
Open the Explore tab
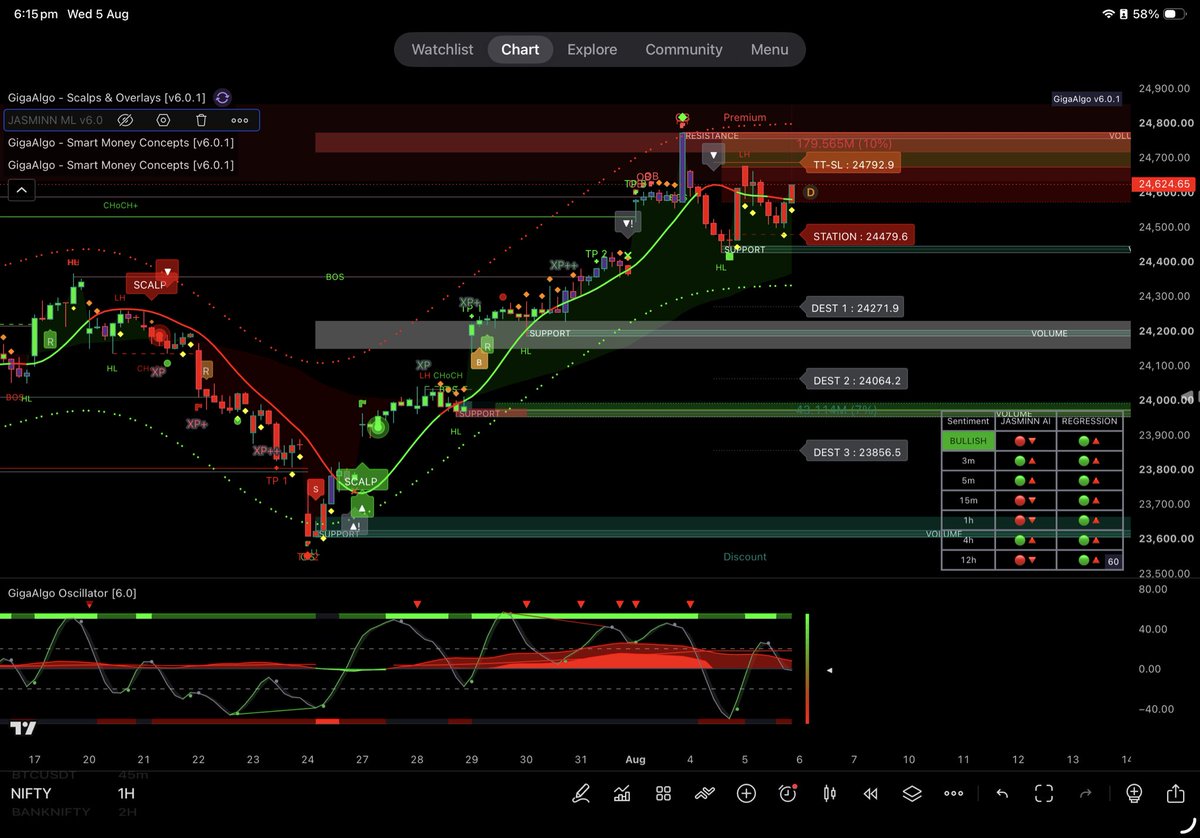tap(592, 49)
